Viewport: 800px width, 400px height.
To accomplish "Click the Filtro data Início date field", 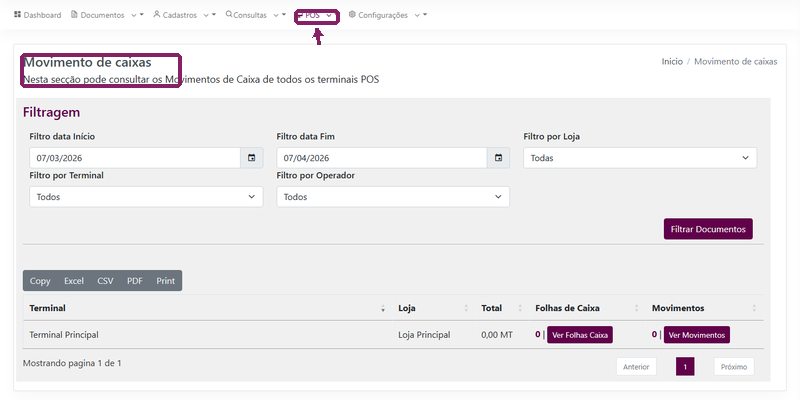I will click(135, 158).
